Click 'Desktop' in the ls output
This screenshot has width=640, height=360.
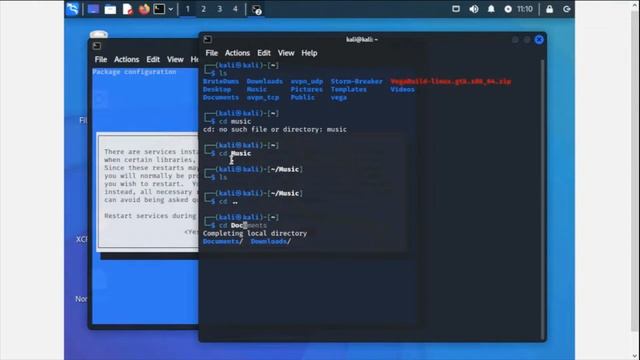(217, 89)
